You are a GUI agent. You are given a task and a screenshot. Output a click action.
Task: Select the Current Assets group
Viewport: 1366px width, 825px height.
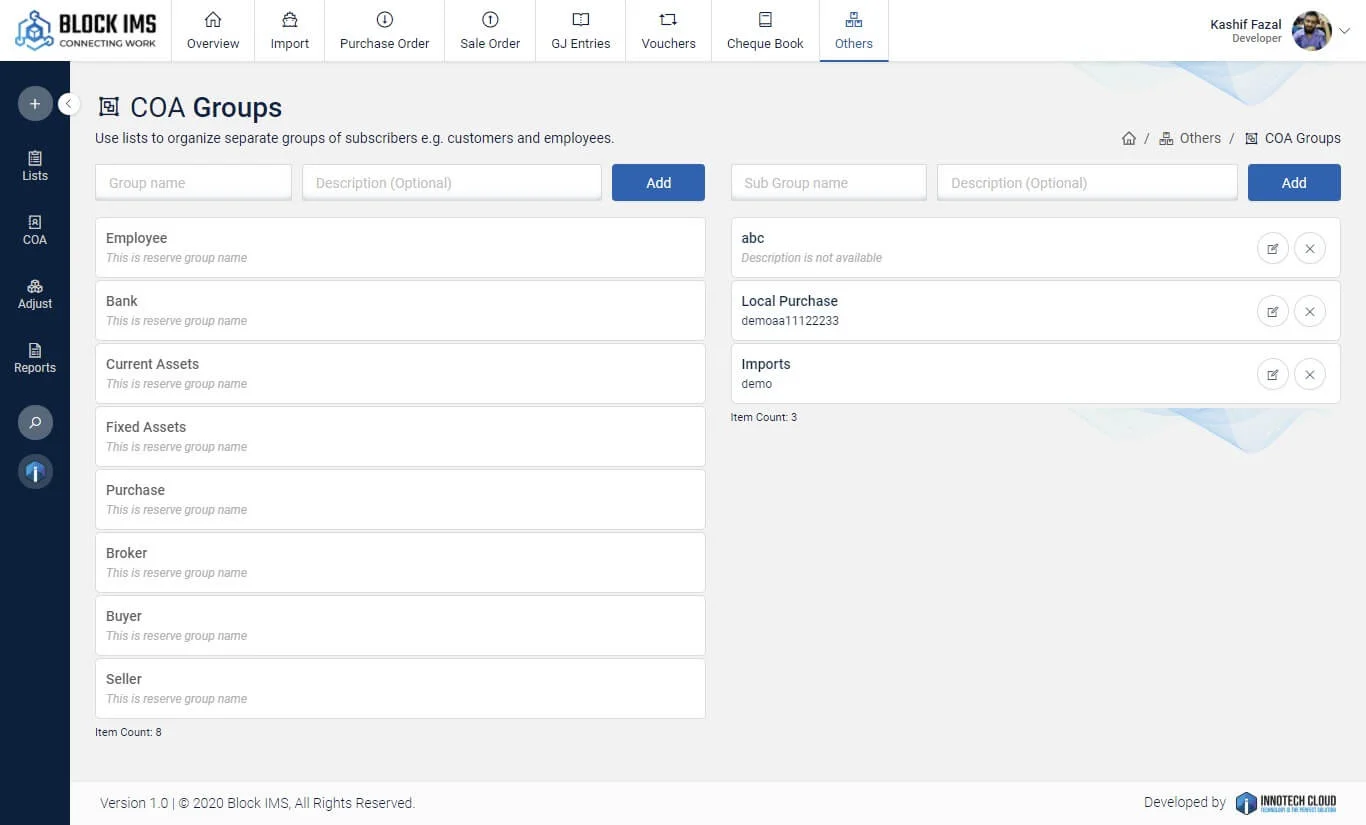pyautogui.click(x=400, y=373)
